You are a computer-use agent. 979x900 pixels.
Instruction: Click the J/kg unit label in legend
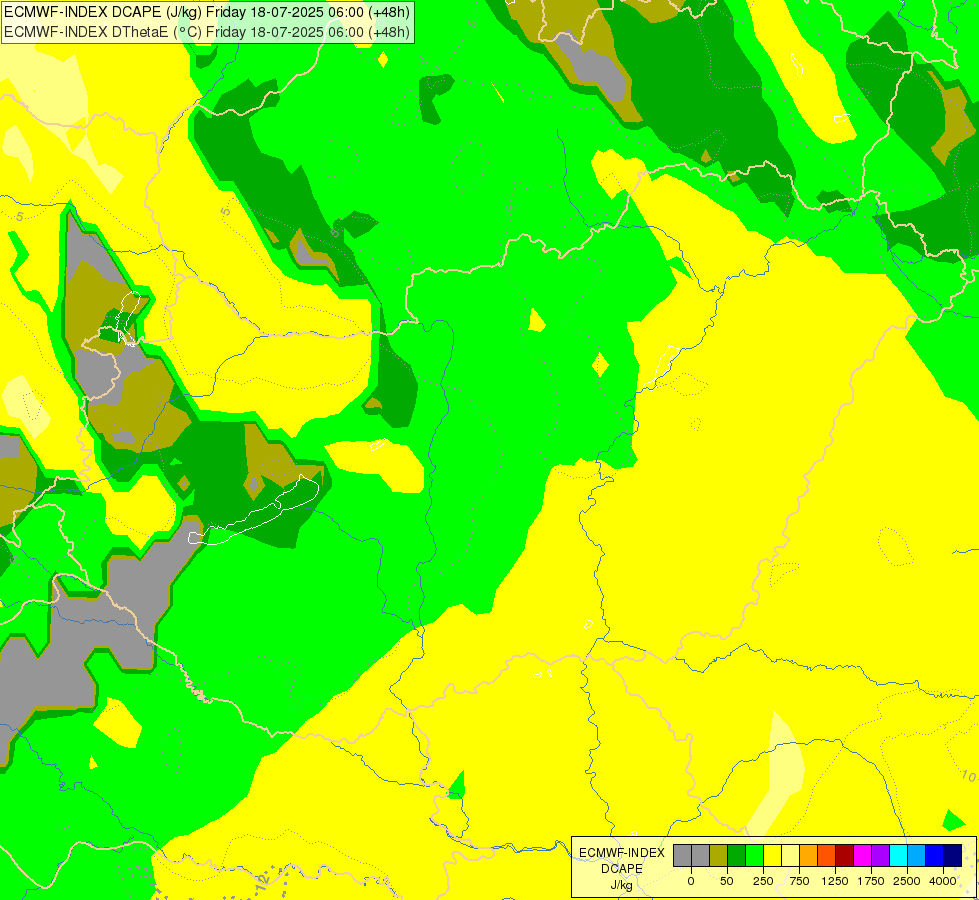pyautogui.click(x=621, y=885)
